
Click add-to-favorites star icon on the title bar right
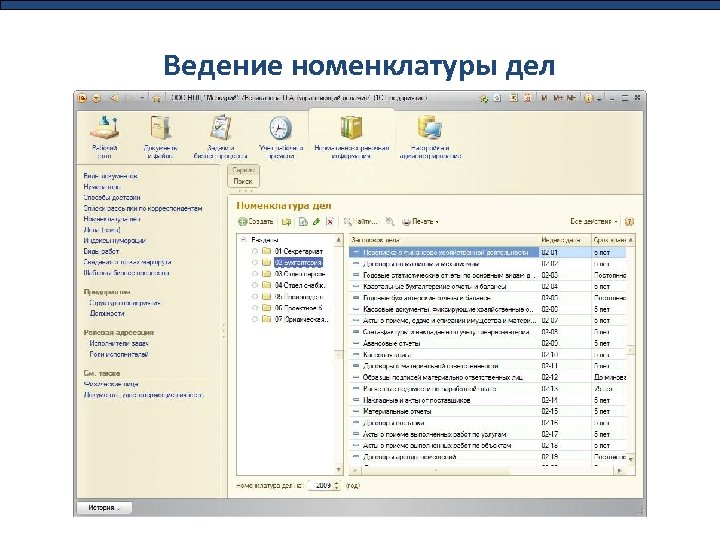pos(484,98)
